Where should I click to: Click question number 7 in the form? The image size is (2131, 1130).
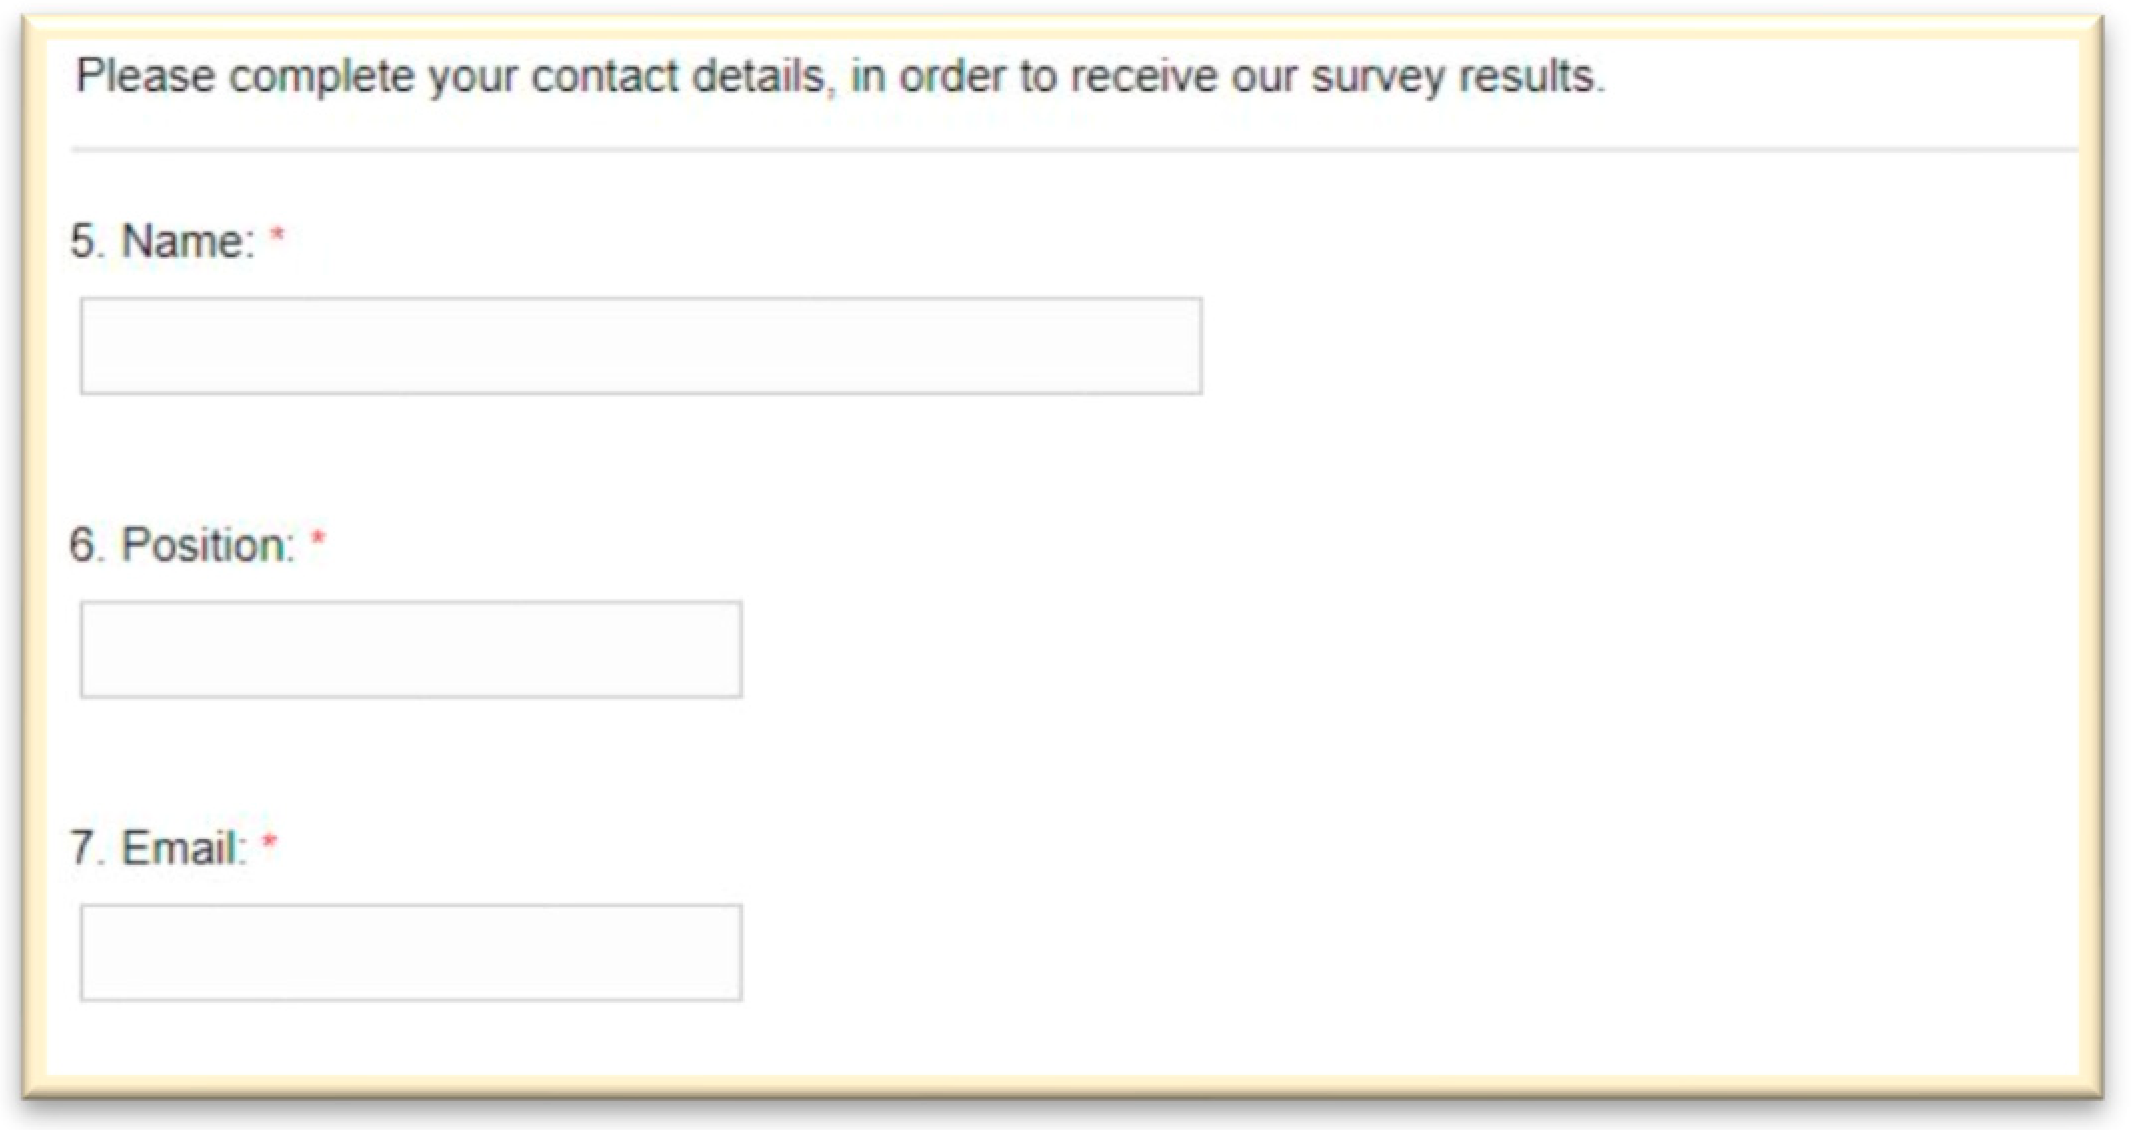coord(84,849)
